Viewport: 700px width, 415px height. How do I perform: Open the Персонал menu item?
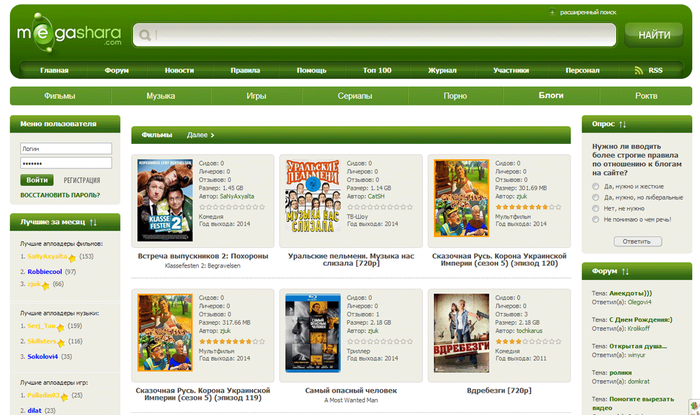583,71
